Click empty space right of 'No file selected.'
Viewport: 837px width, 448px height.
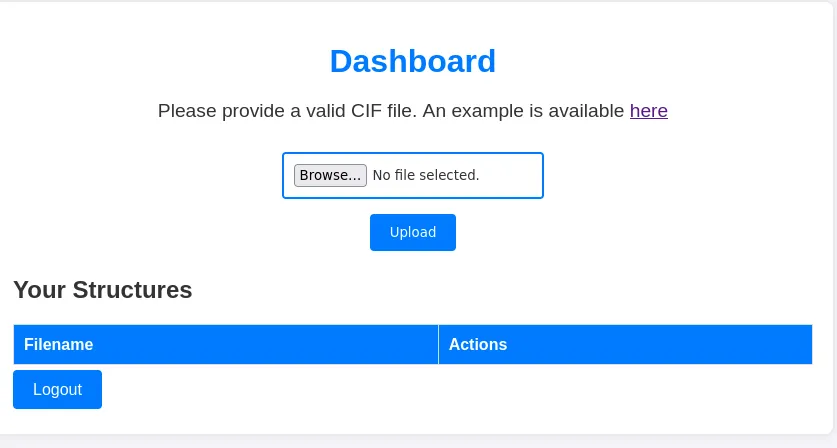pyautogui.click(x=512, y=175)
